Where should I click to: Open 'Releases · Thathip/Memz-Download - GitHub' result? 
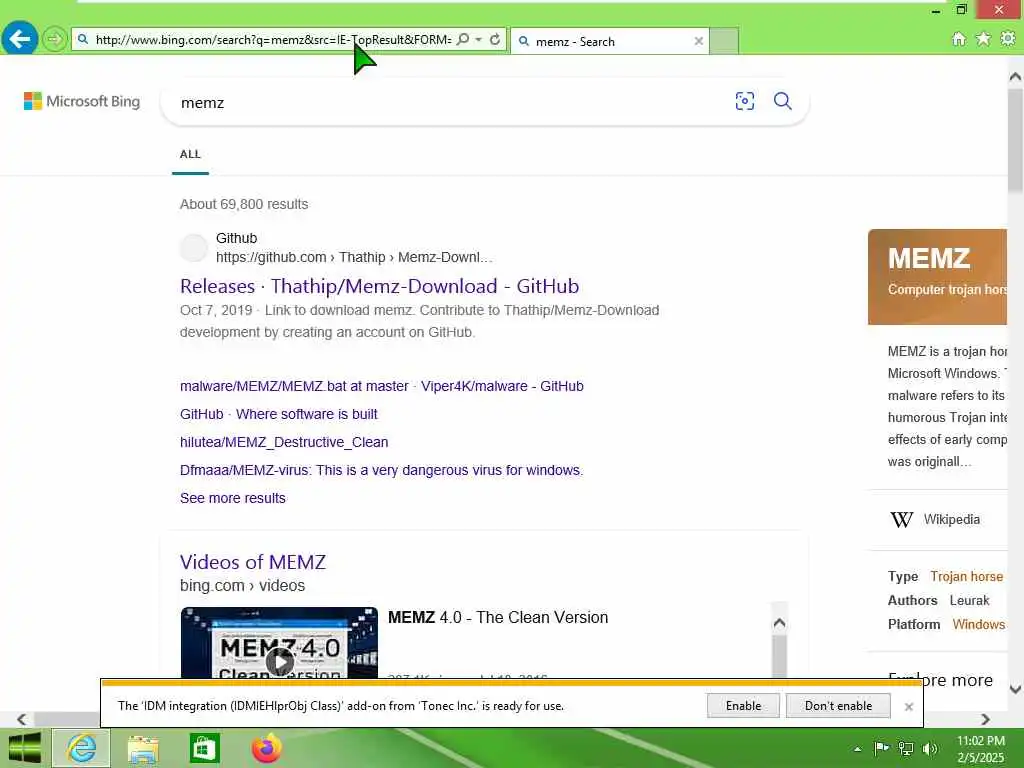pos(379,286)
